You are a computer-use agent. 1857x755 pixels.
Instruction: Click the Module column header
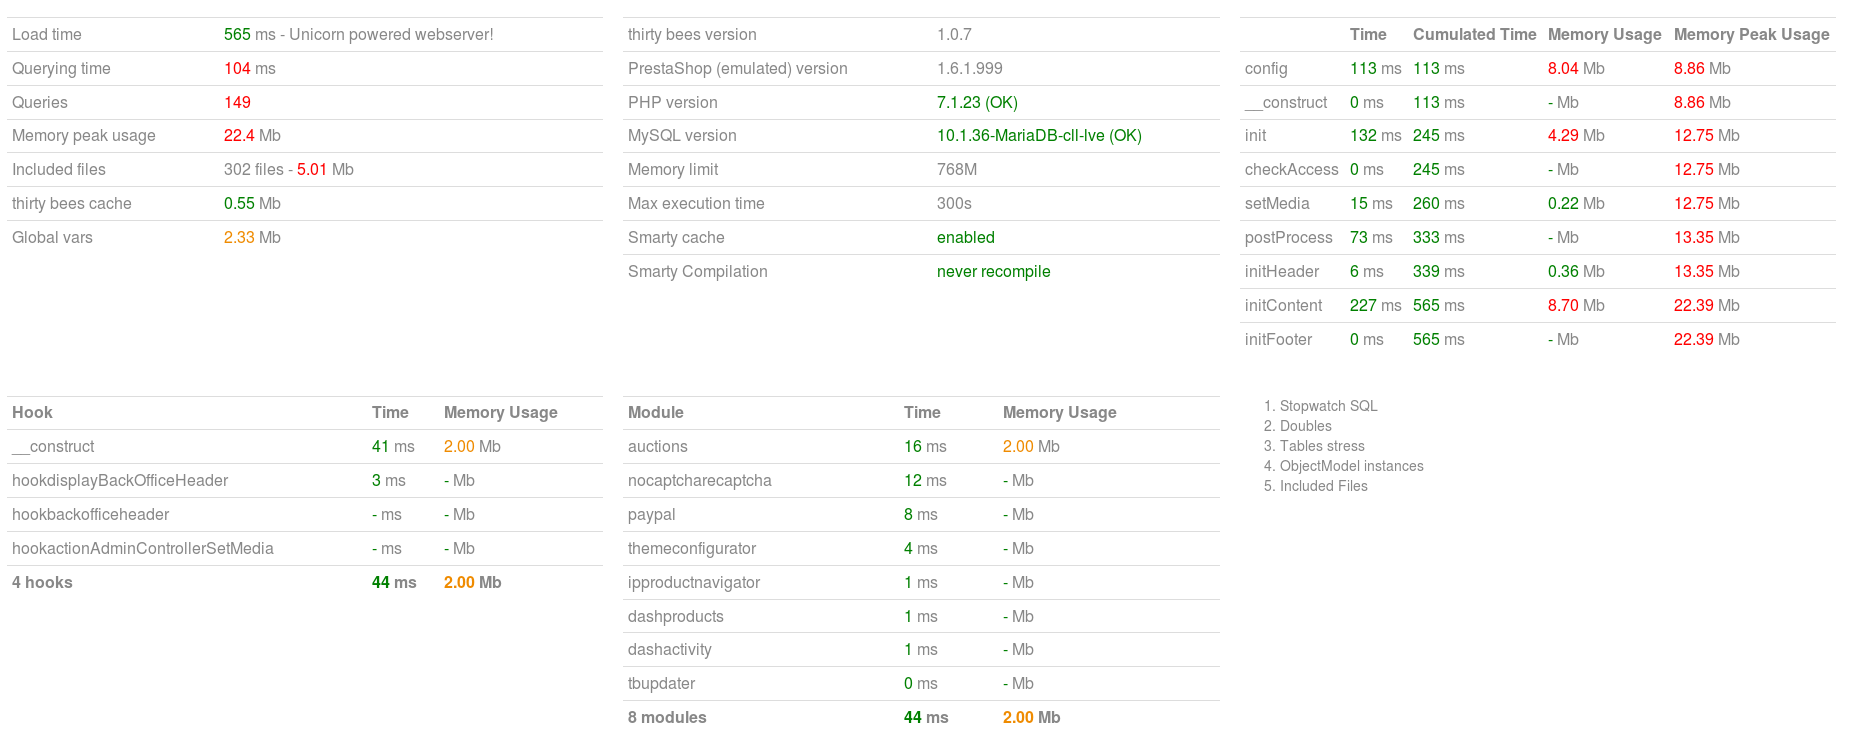[655, 412]
